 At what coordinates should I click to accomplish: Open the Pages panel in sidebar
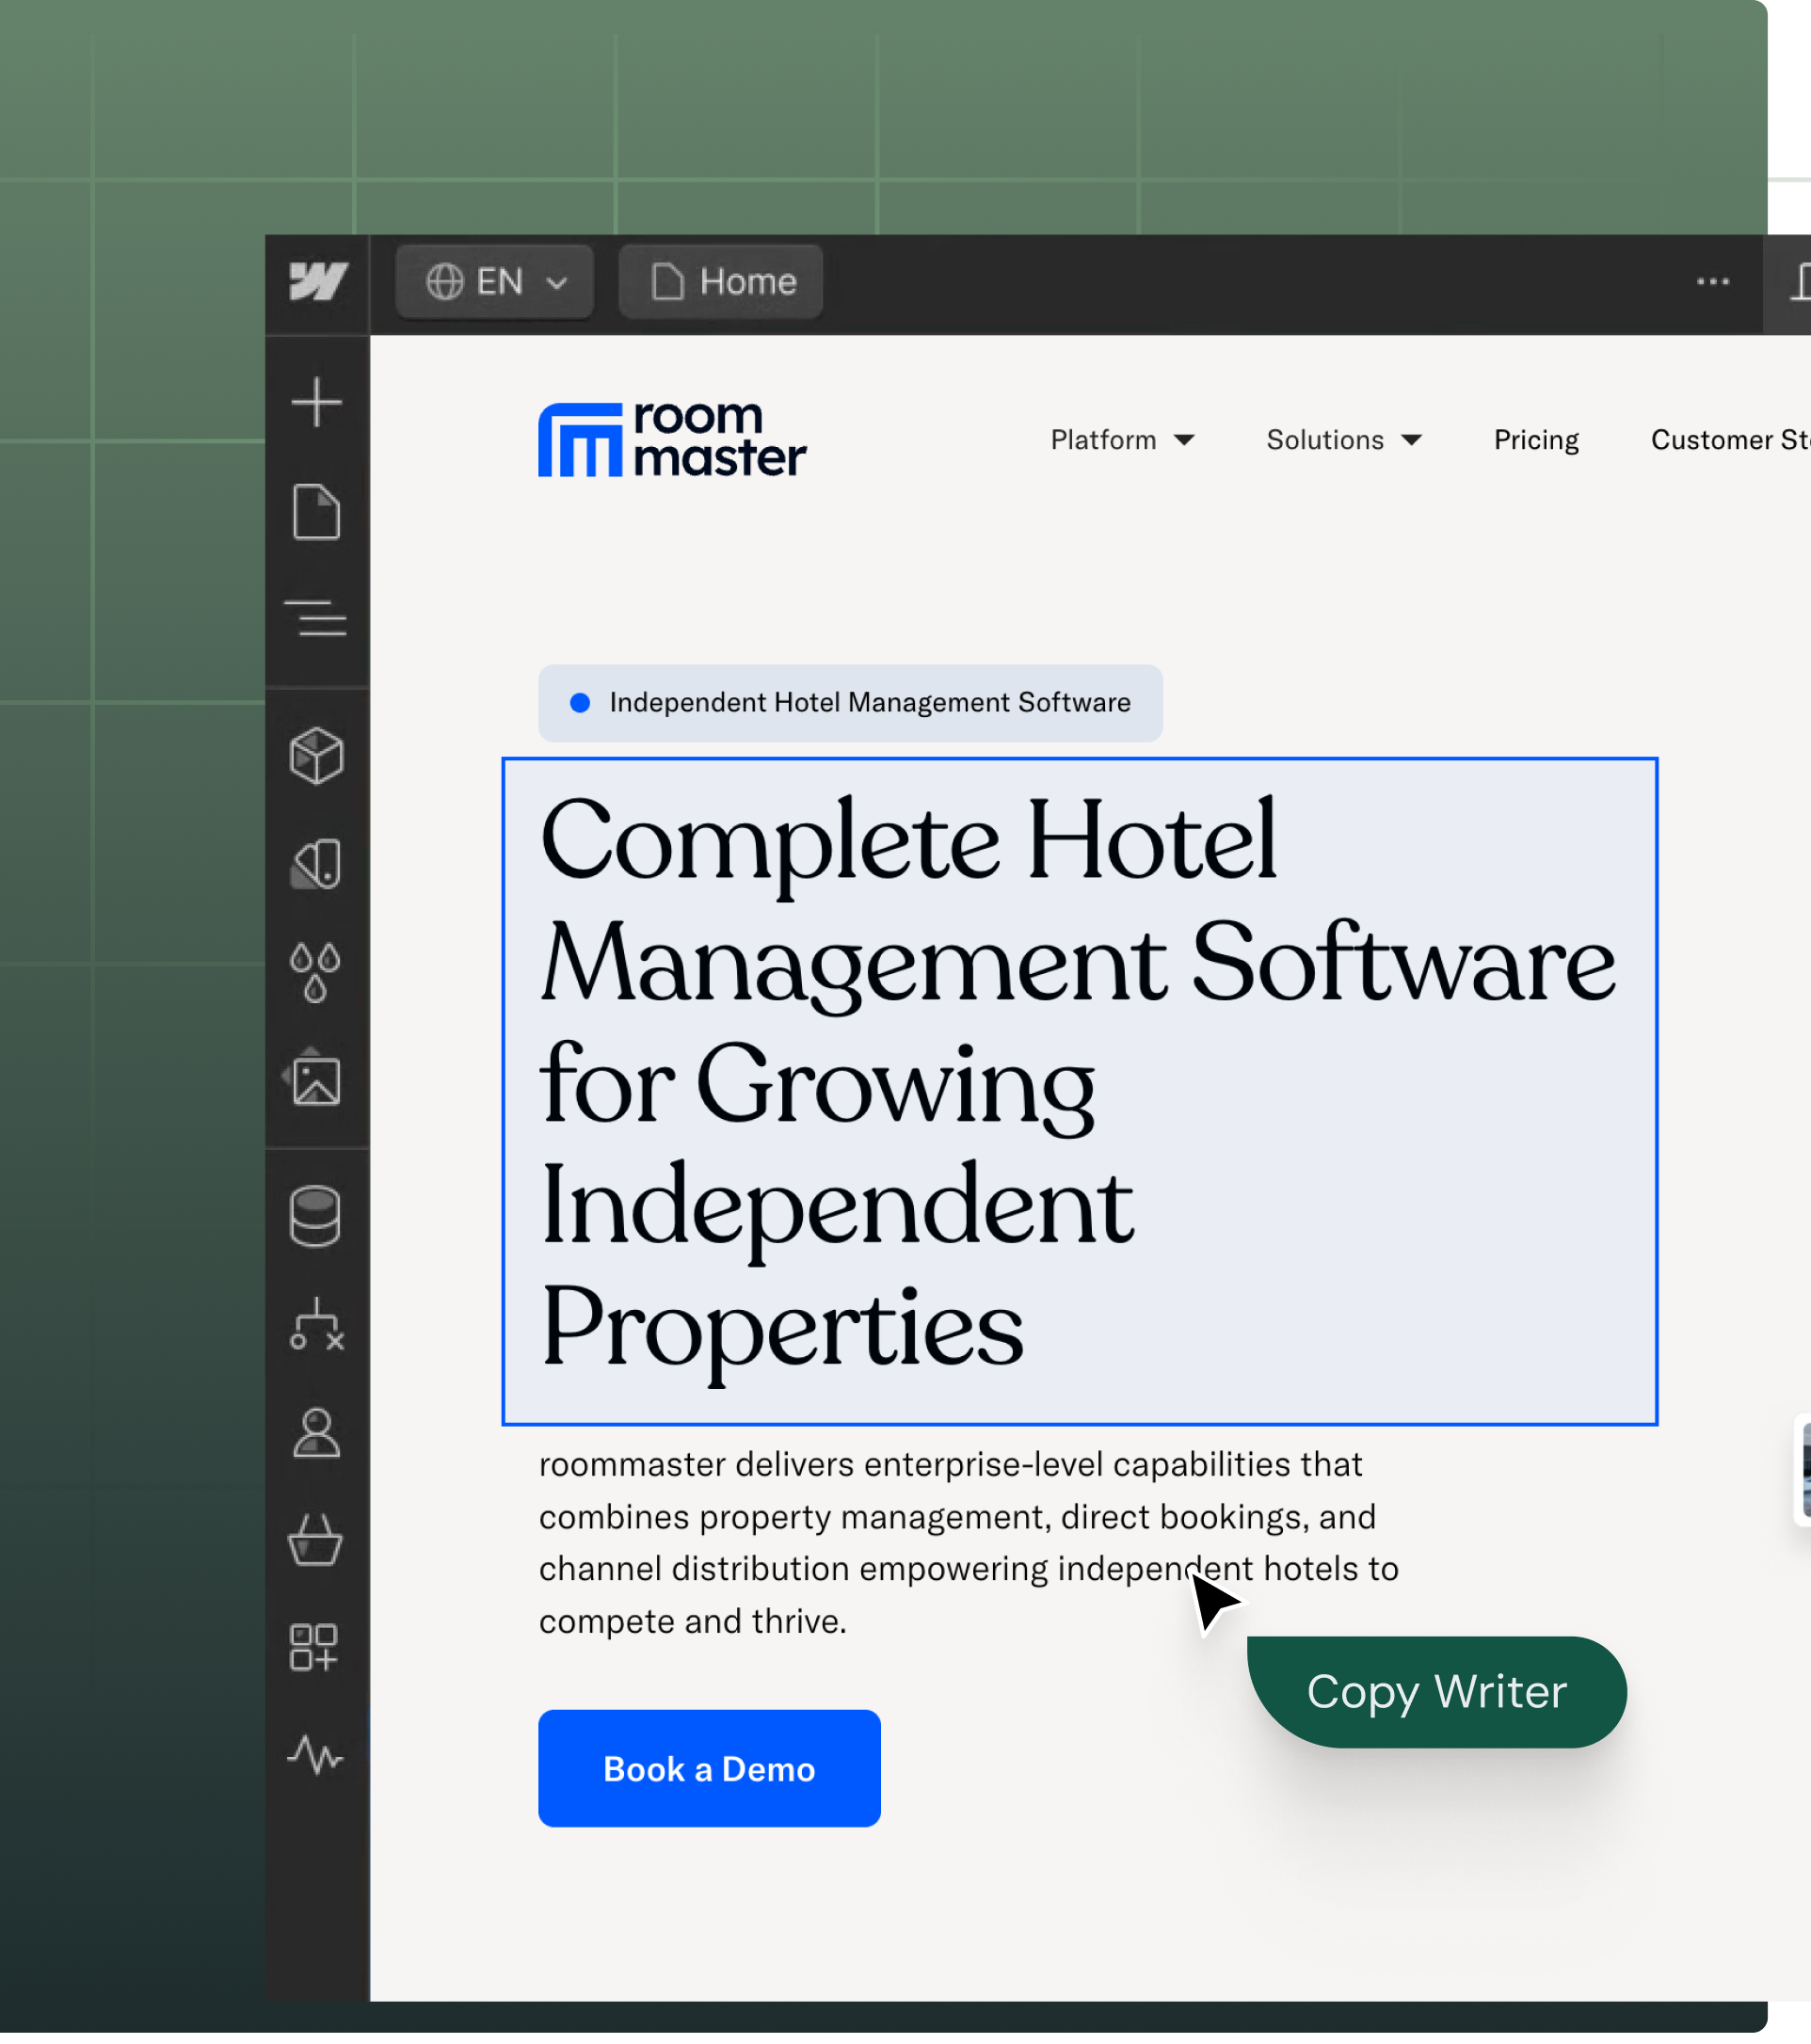coord(316,512)
